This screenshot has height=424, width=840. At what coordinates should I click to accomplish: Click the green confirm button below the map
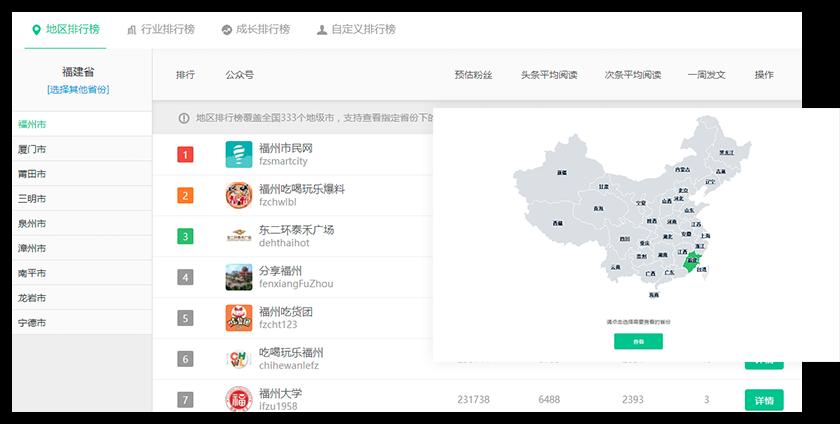(638, 341)
